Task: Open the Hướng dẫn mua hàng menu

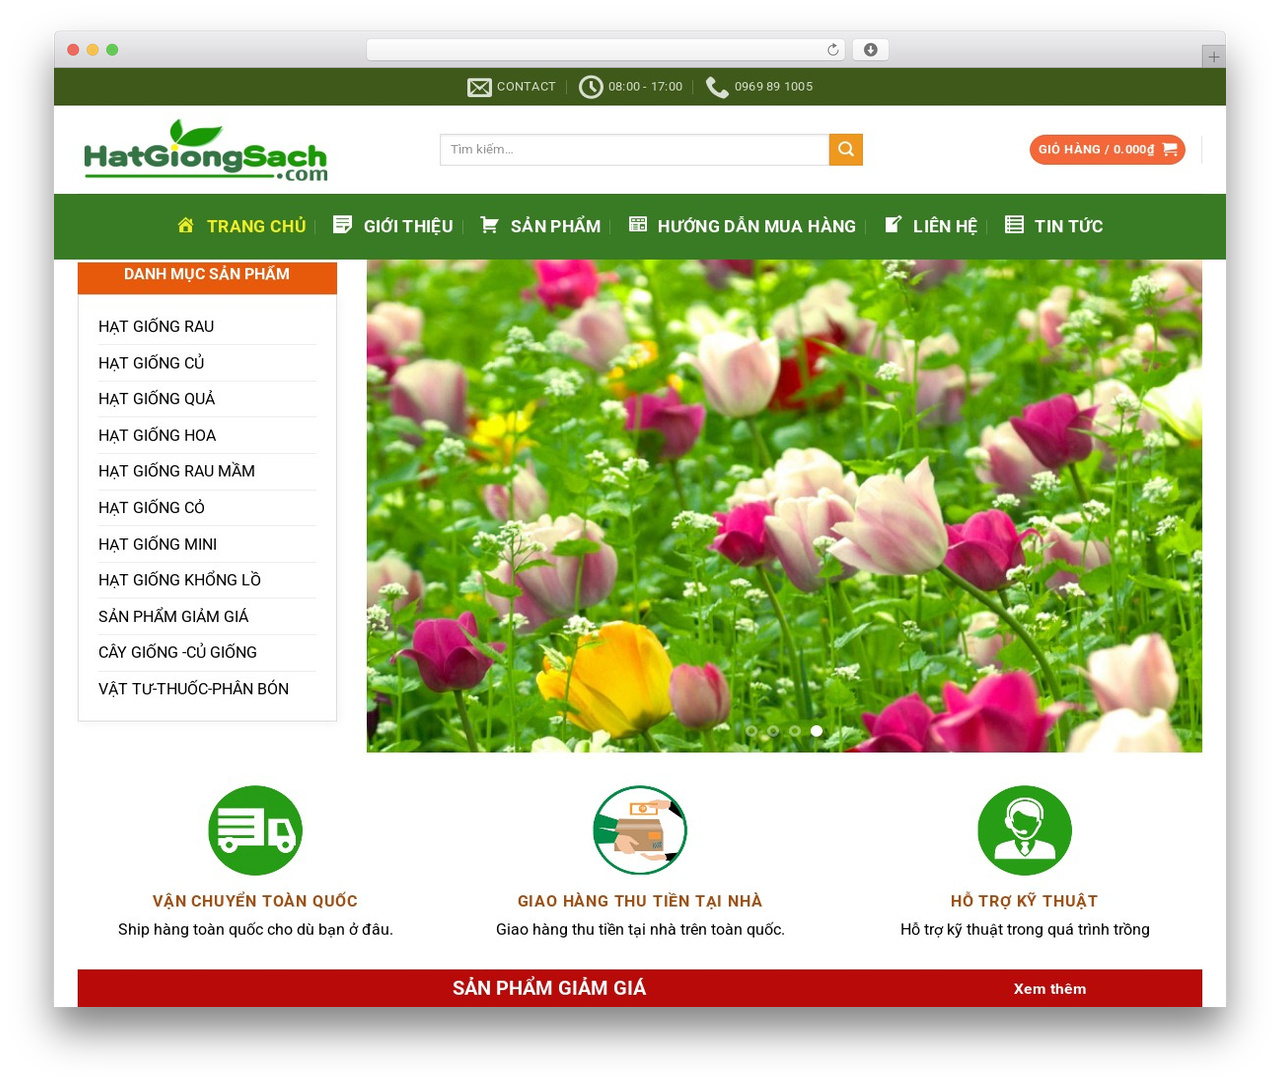Action: point(742,226)
